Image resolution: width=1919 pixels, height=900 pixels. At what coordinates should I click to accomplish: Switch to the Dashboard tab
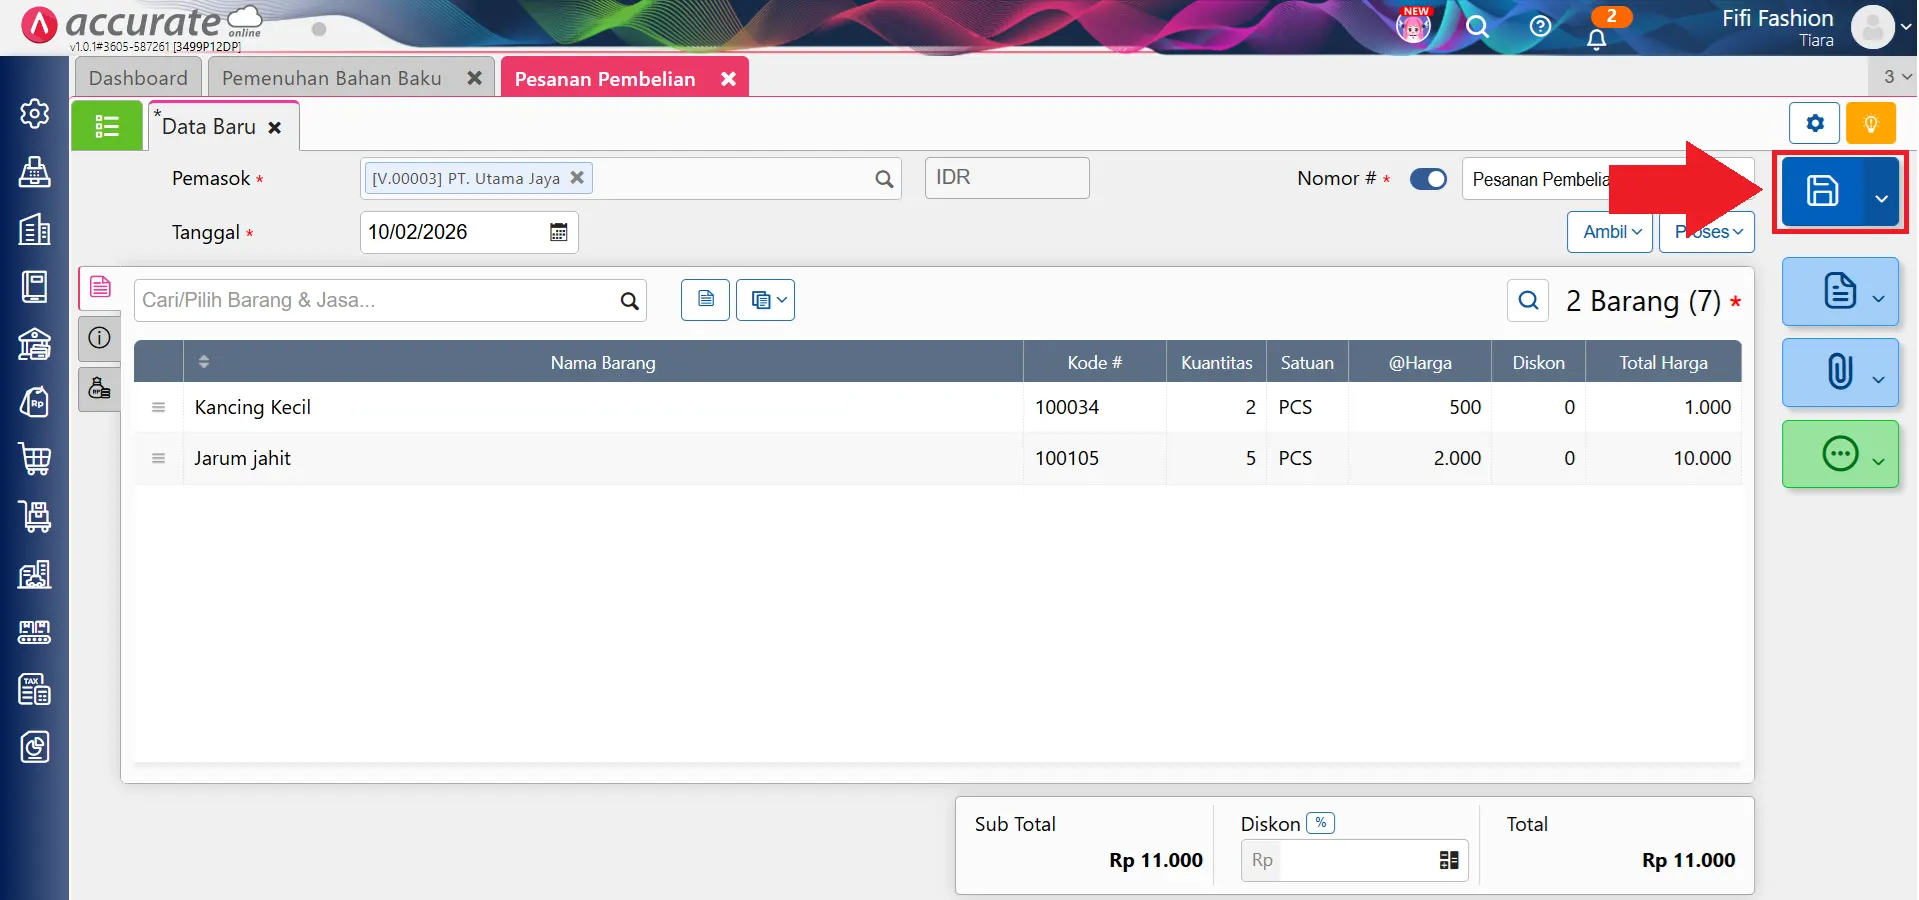(138, 78)
